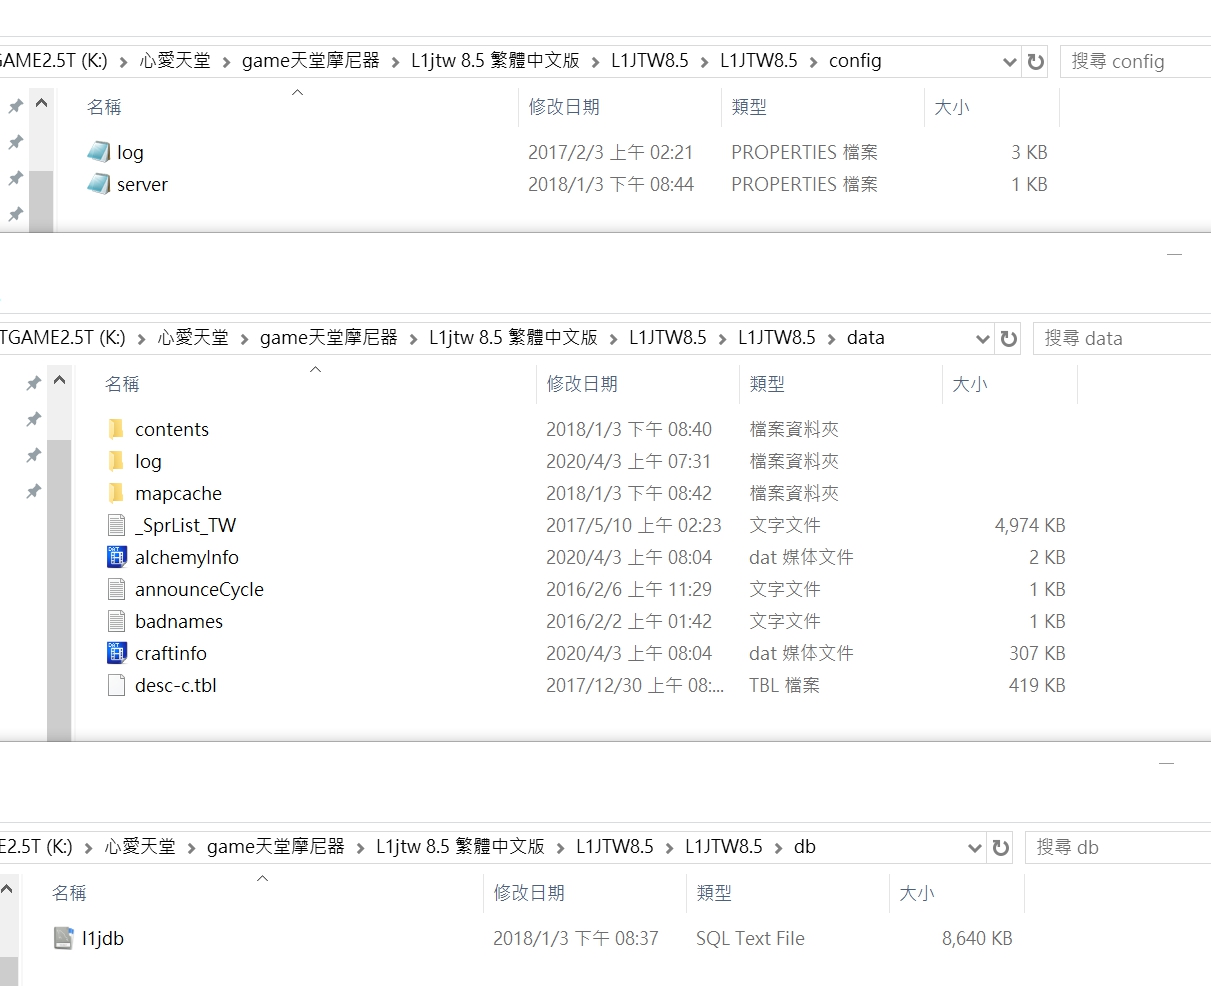Navigate to game天堂摩尼器 in data breadcrumb

(x=328, y=338)
